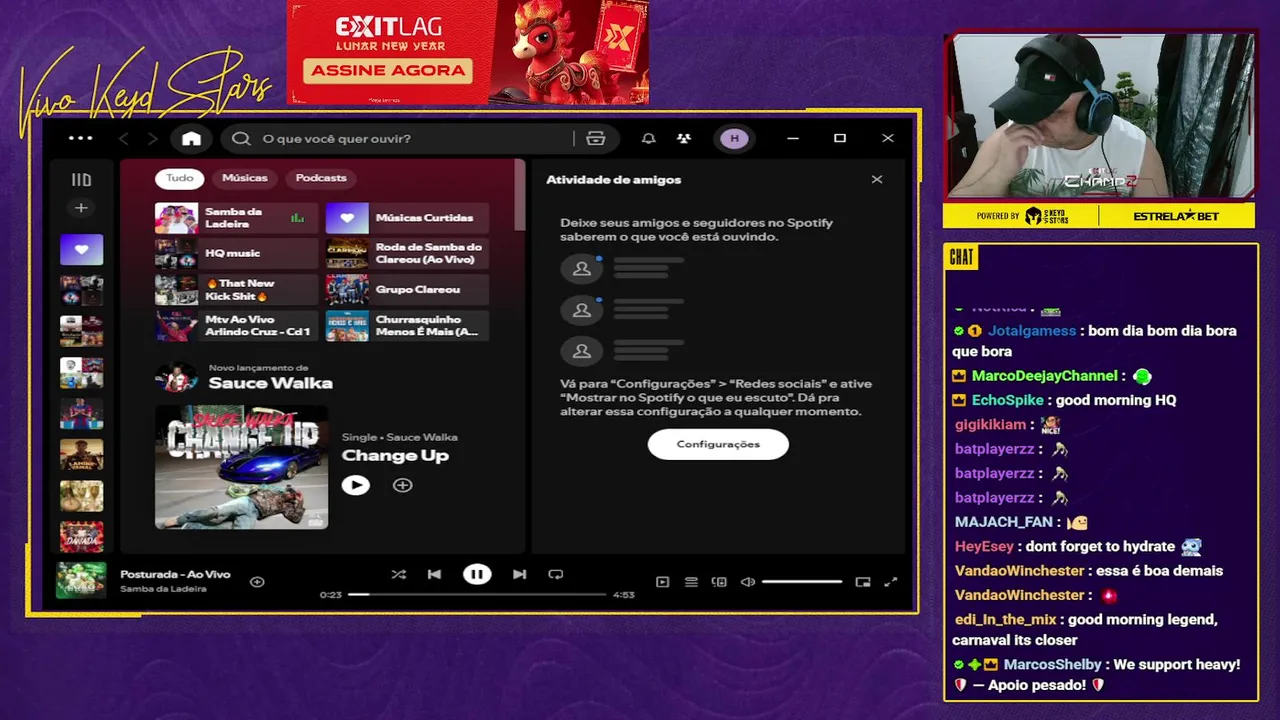The width and height of the screenshot is (1280, 720).
Task: Open Spotify's three-dot main menu
Action: pos(80,138)
